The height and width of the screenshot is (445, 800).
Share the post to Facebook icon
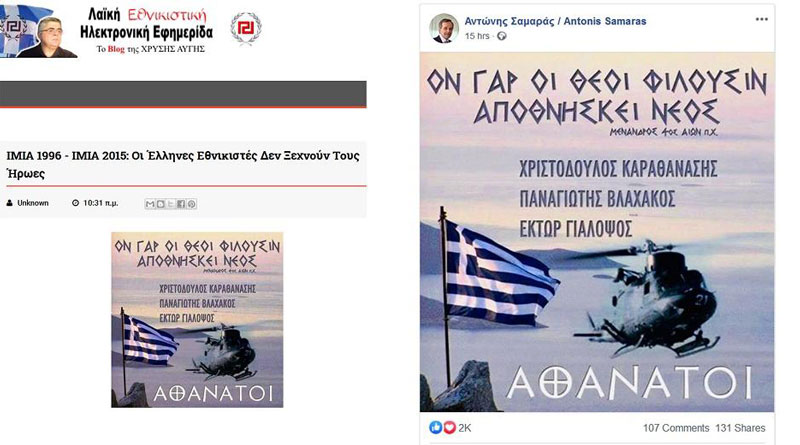pyautogui.click(x=181, y=204)
